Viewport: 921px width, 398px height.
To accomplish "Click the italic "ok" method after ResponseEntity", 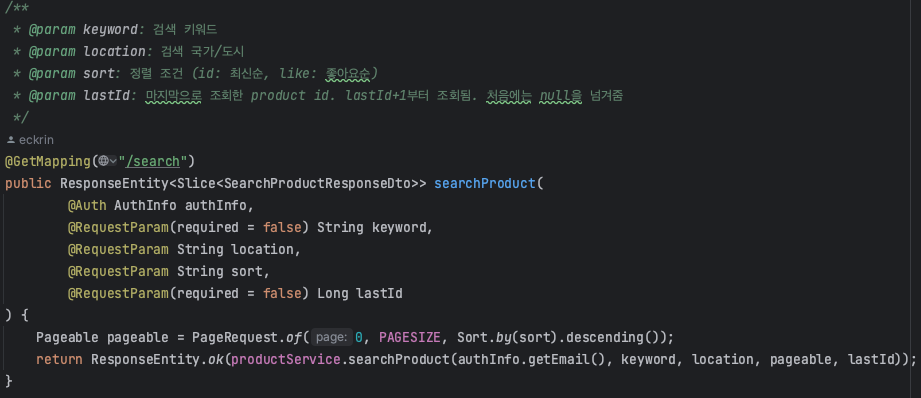I will click(215, 360).
